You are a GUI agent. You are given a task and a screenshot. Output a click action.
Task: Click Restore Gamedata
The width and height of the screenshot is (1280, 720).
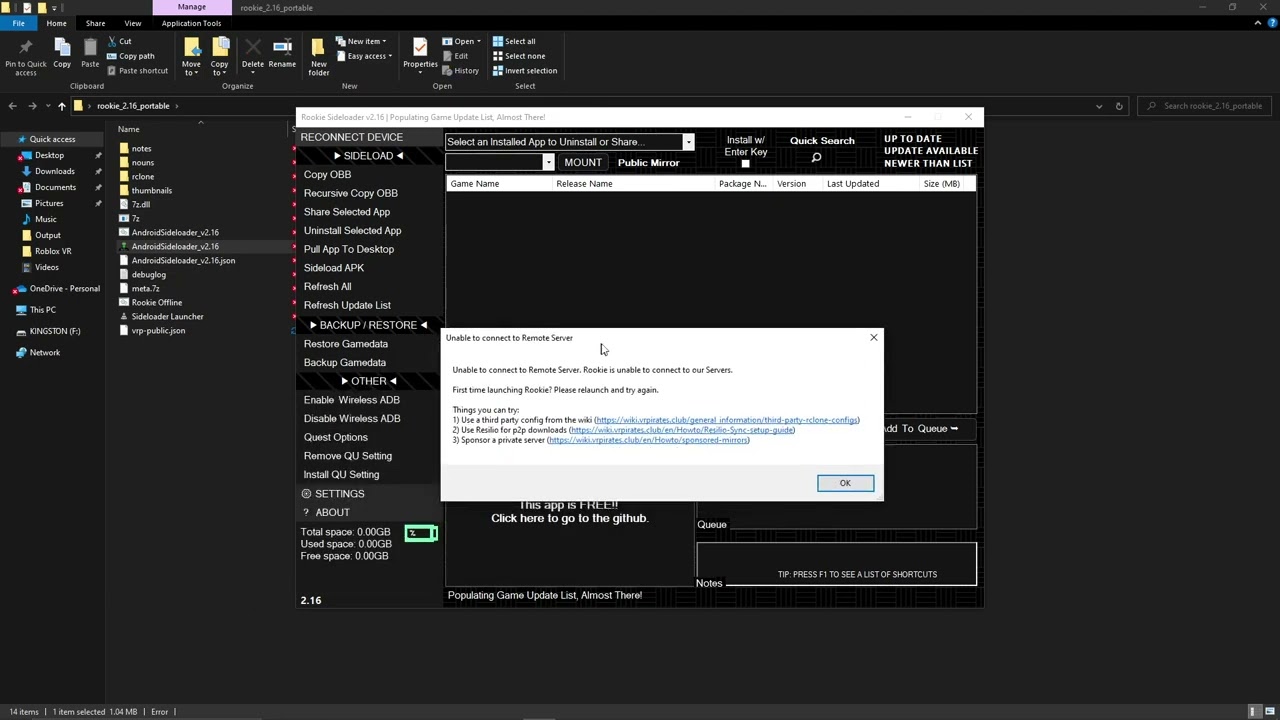(x=345, y=344)
